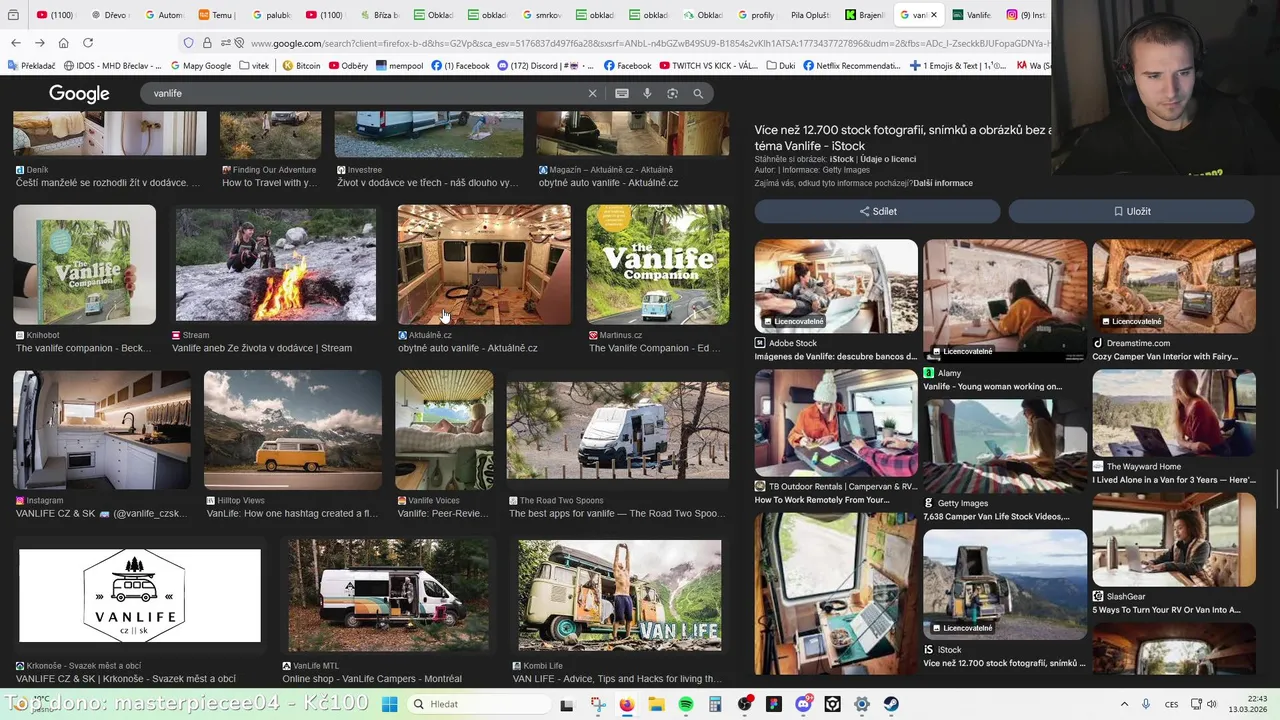Open the vitek bookmarks folder
Screen dimensions: 1280x720
[253, 66]
